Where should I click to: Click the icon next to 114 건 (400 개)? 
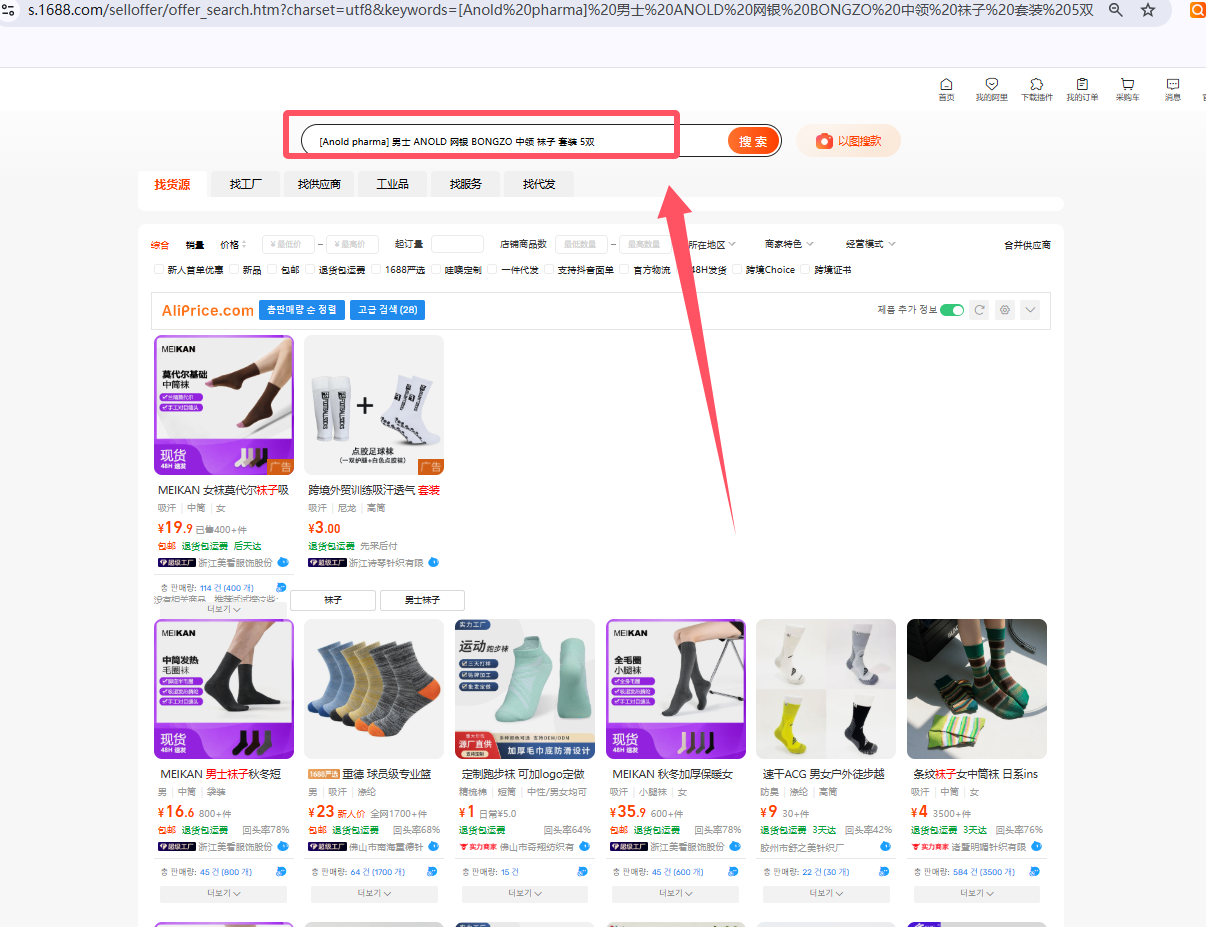[x=281, y=587]
